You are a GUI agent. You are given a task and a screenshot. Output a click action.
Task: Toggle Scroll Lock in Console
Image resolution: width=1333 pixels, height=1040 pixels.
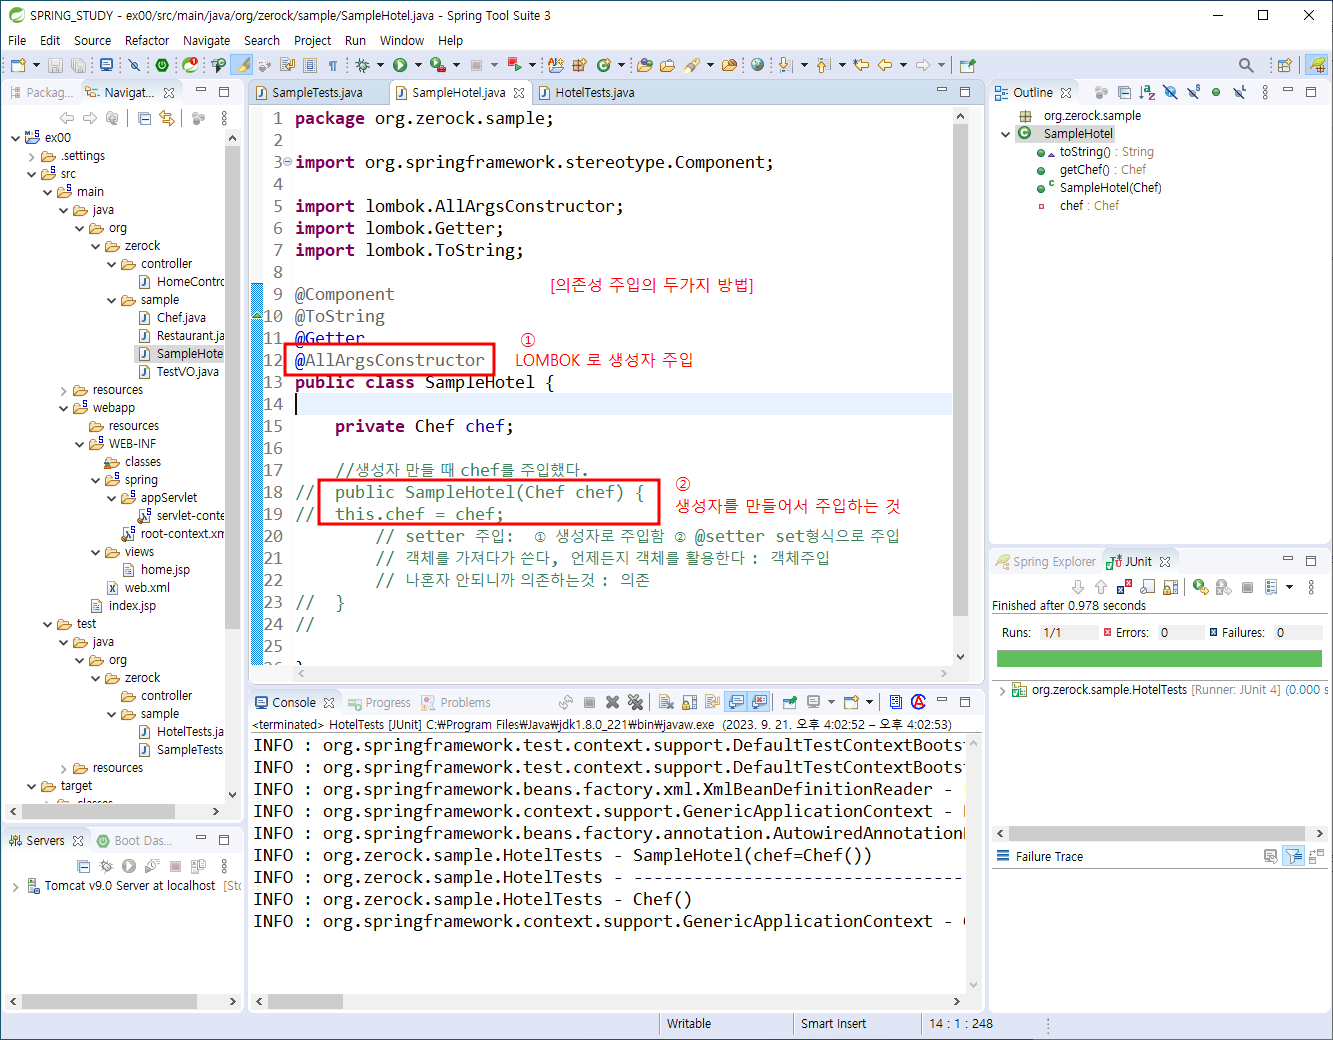point(689,702)
